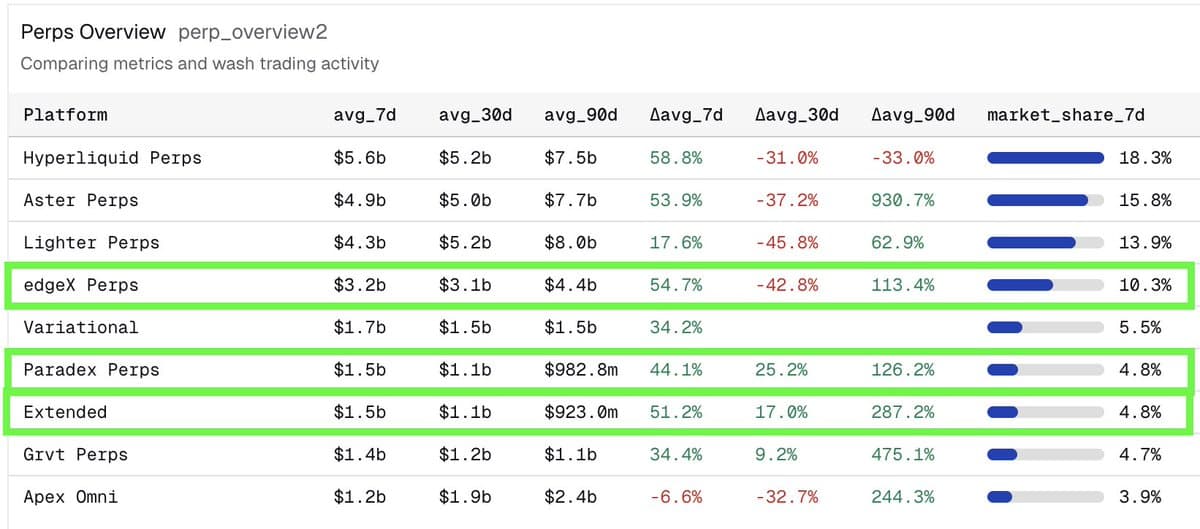Click the Hyperliquid Perps market share bar
Viewport: 1200px width, 529px height.
coord(1045,158)
